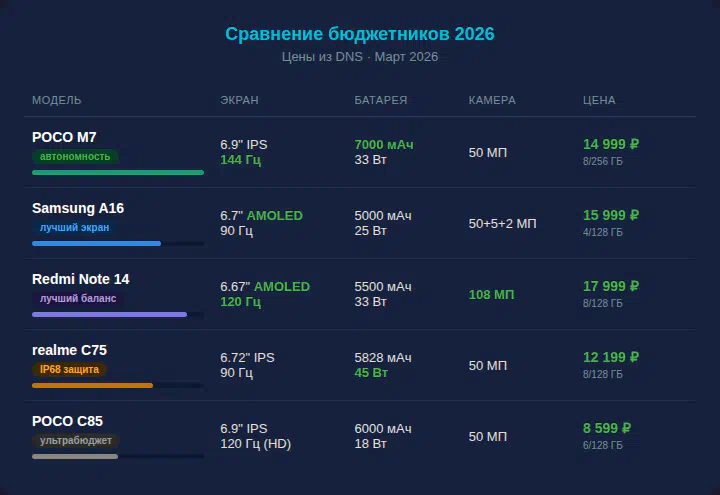Click the "лучший баланс" badge
720x495 pixels.
78,298
